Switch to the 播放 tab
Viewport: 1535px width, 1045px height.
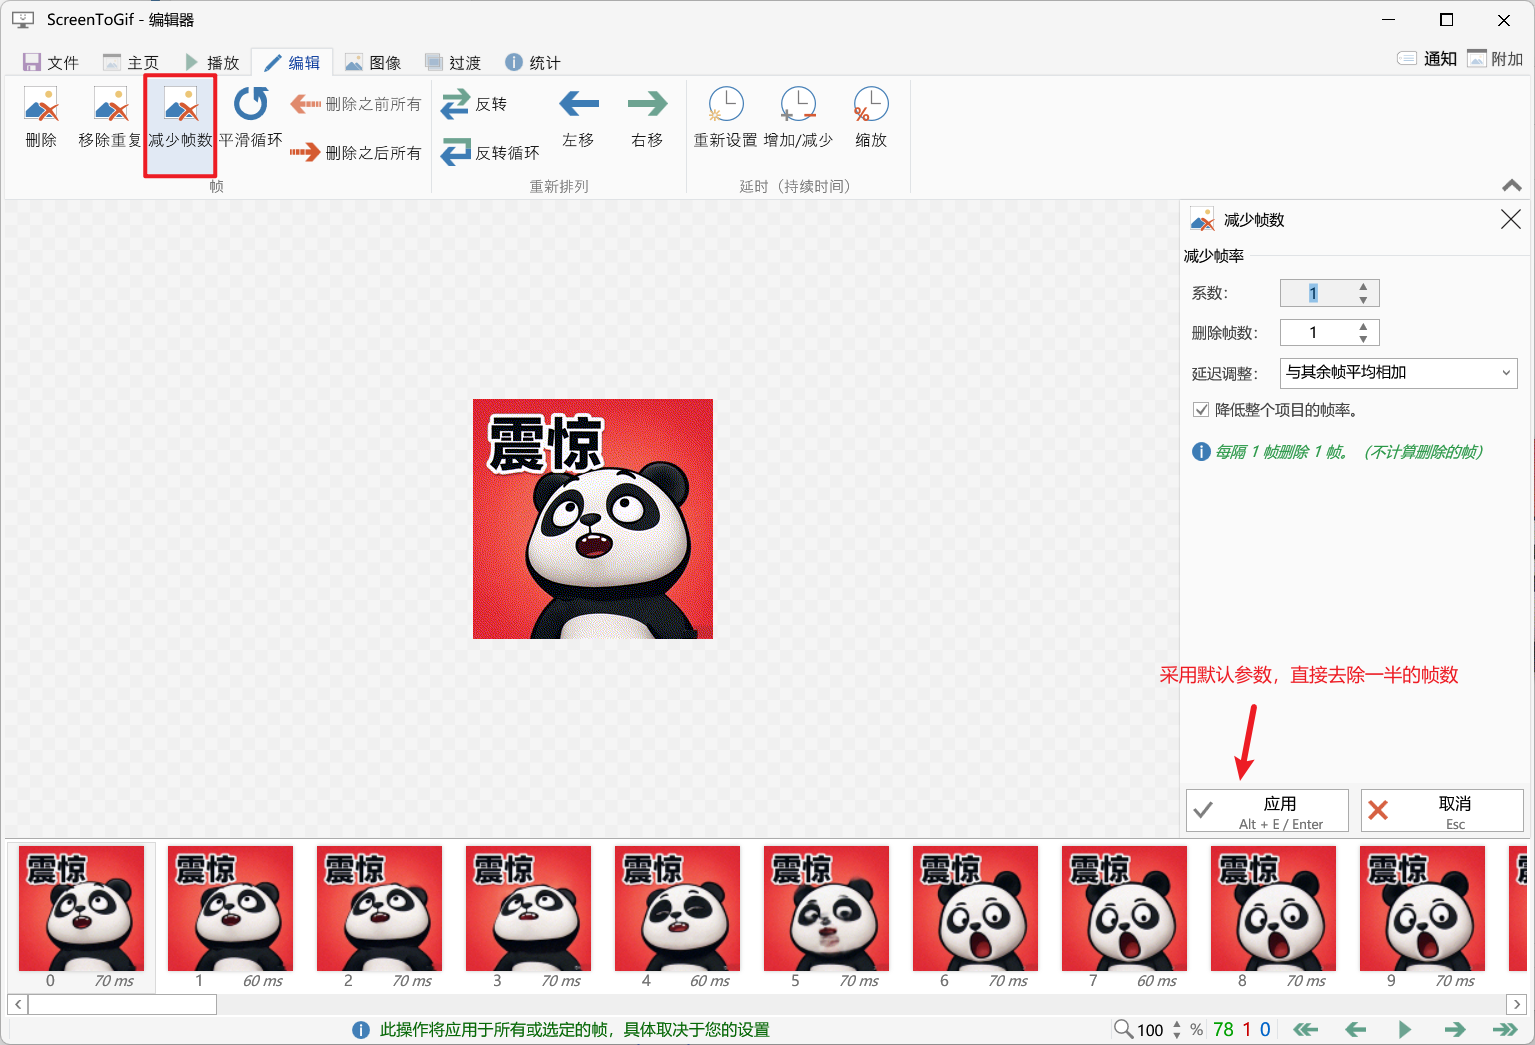tap(211, 62)
